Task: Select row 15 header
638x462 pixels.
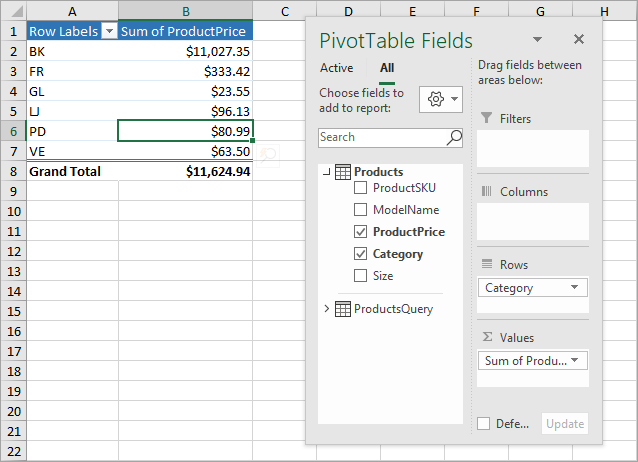Action: tap(13, 311)
